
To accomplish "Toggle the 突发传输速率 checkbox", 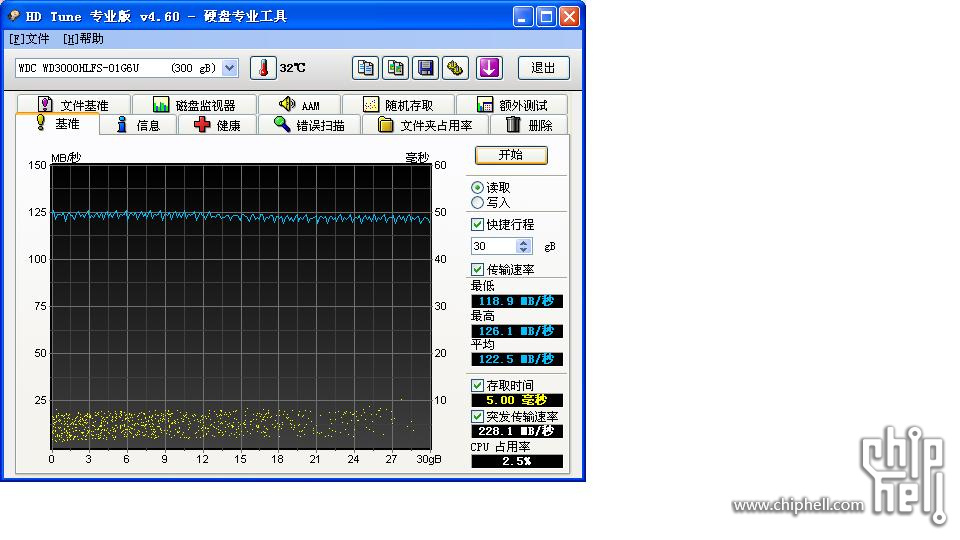I will (478, 416).
